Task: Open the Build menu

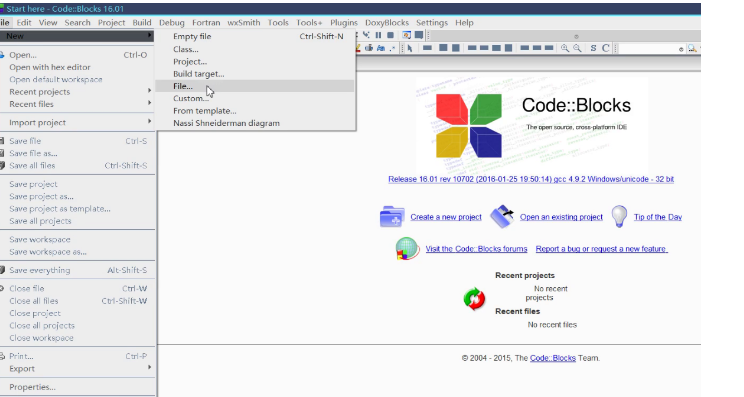Action: tap(142, 22)
